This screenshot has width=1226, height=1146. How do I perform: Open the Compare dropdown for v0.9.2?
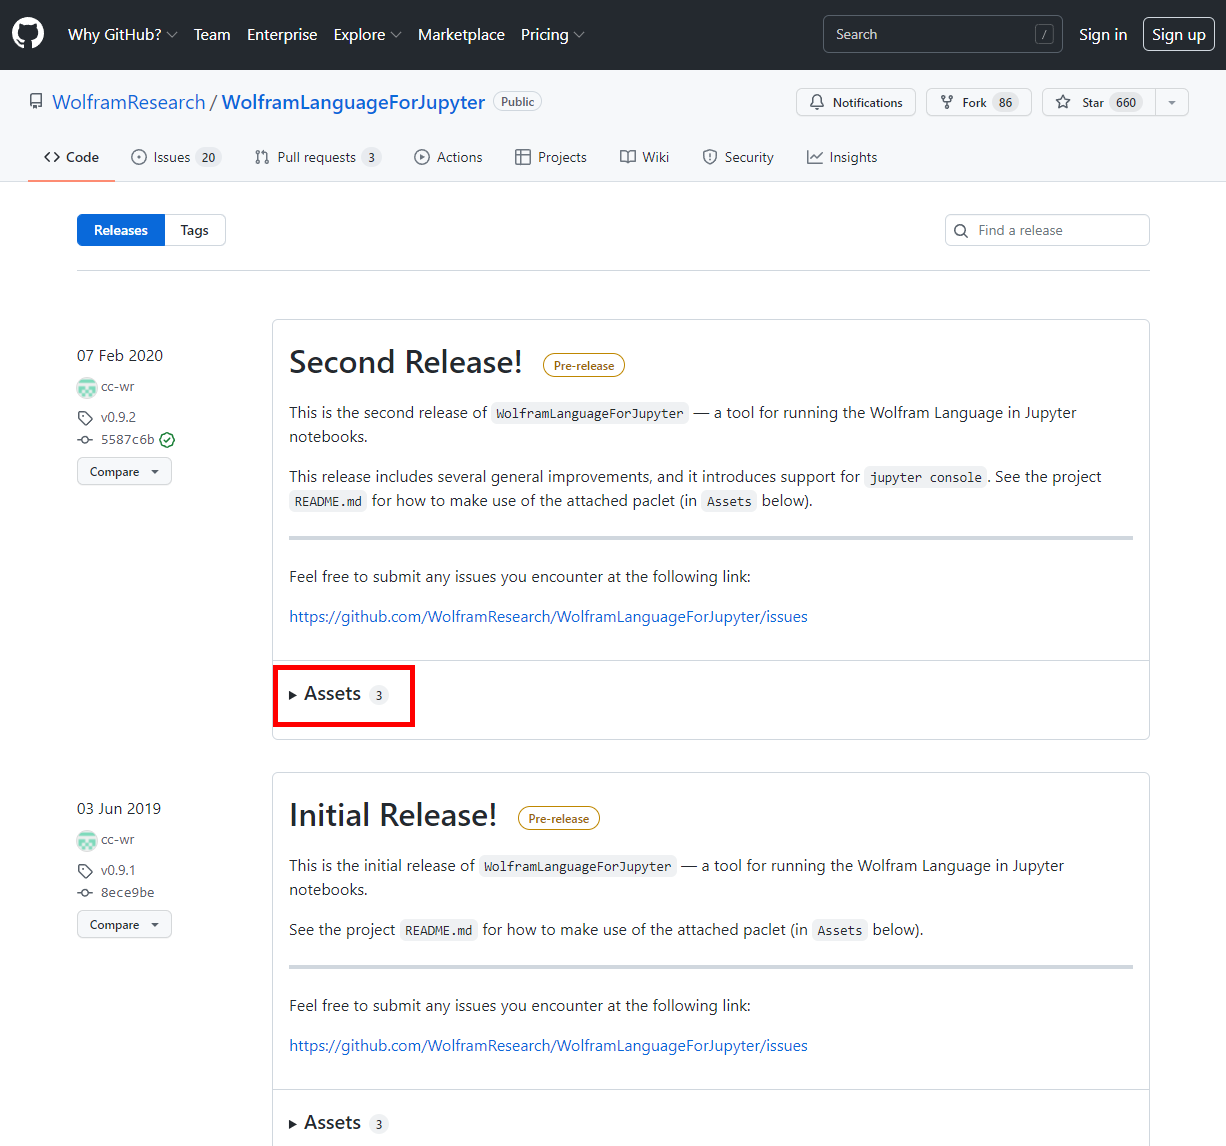124,471
